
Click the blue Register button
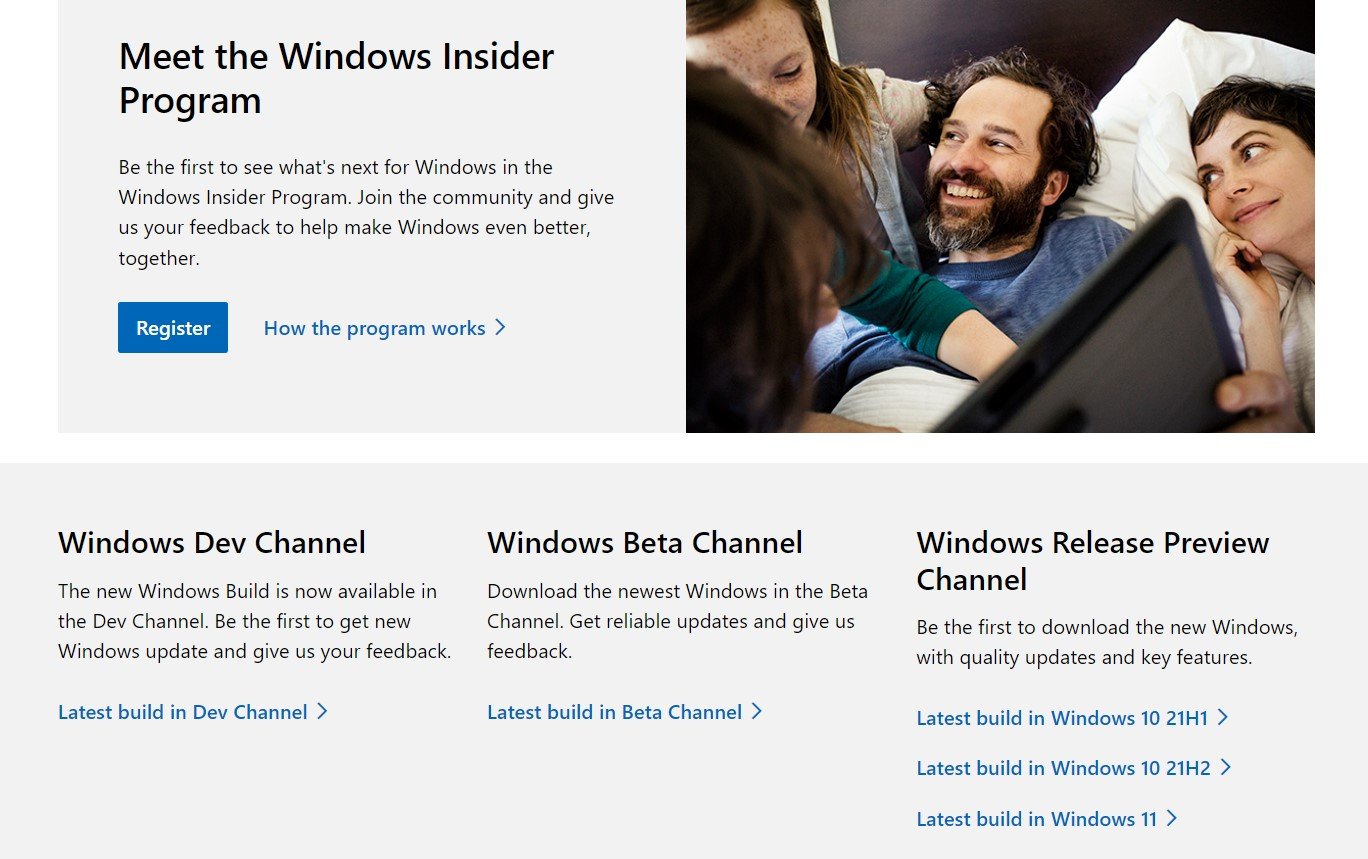pos(173,328)
